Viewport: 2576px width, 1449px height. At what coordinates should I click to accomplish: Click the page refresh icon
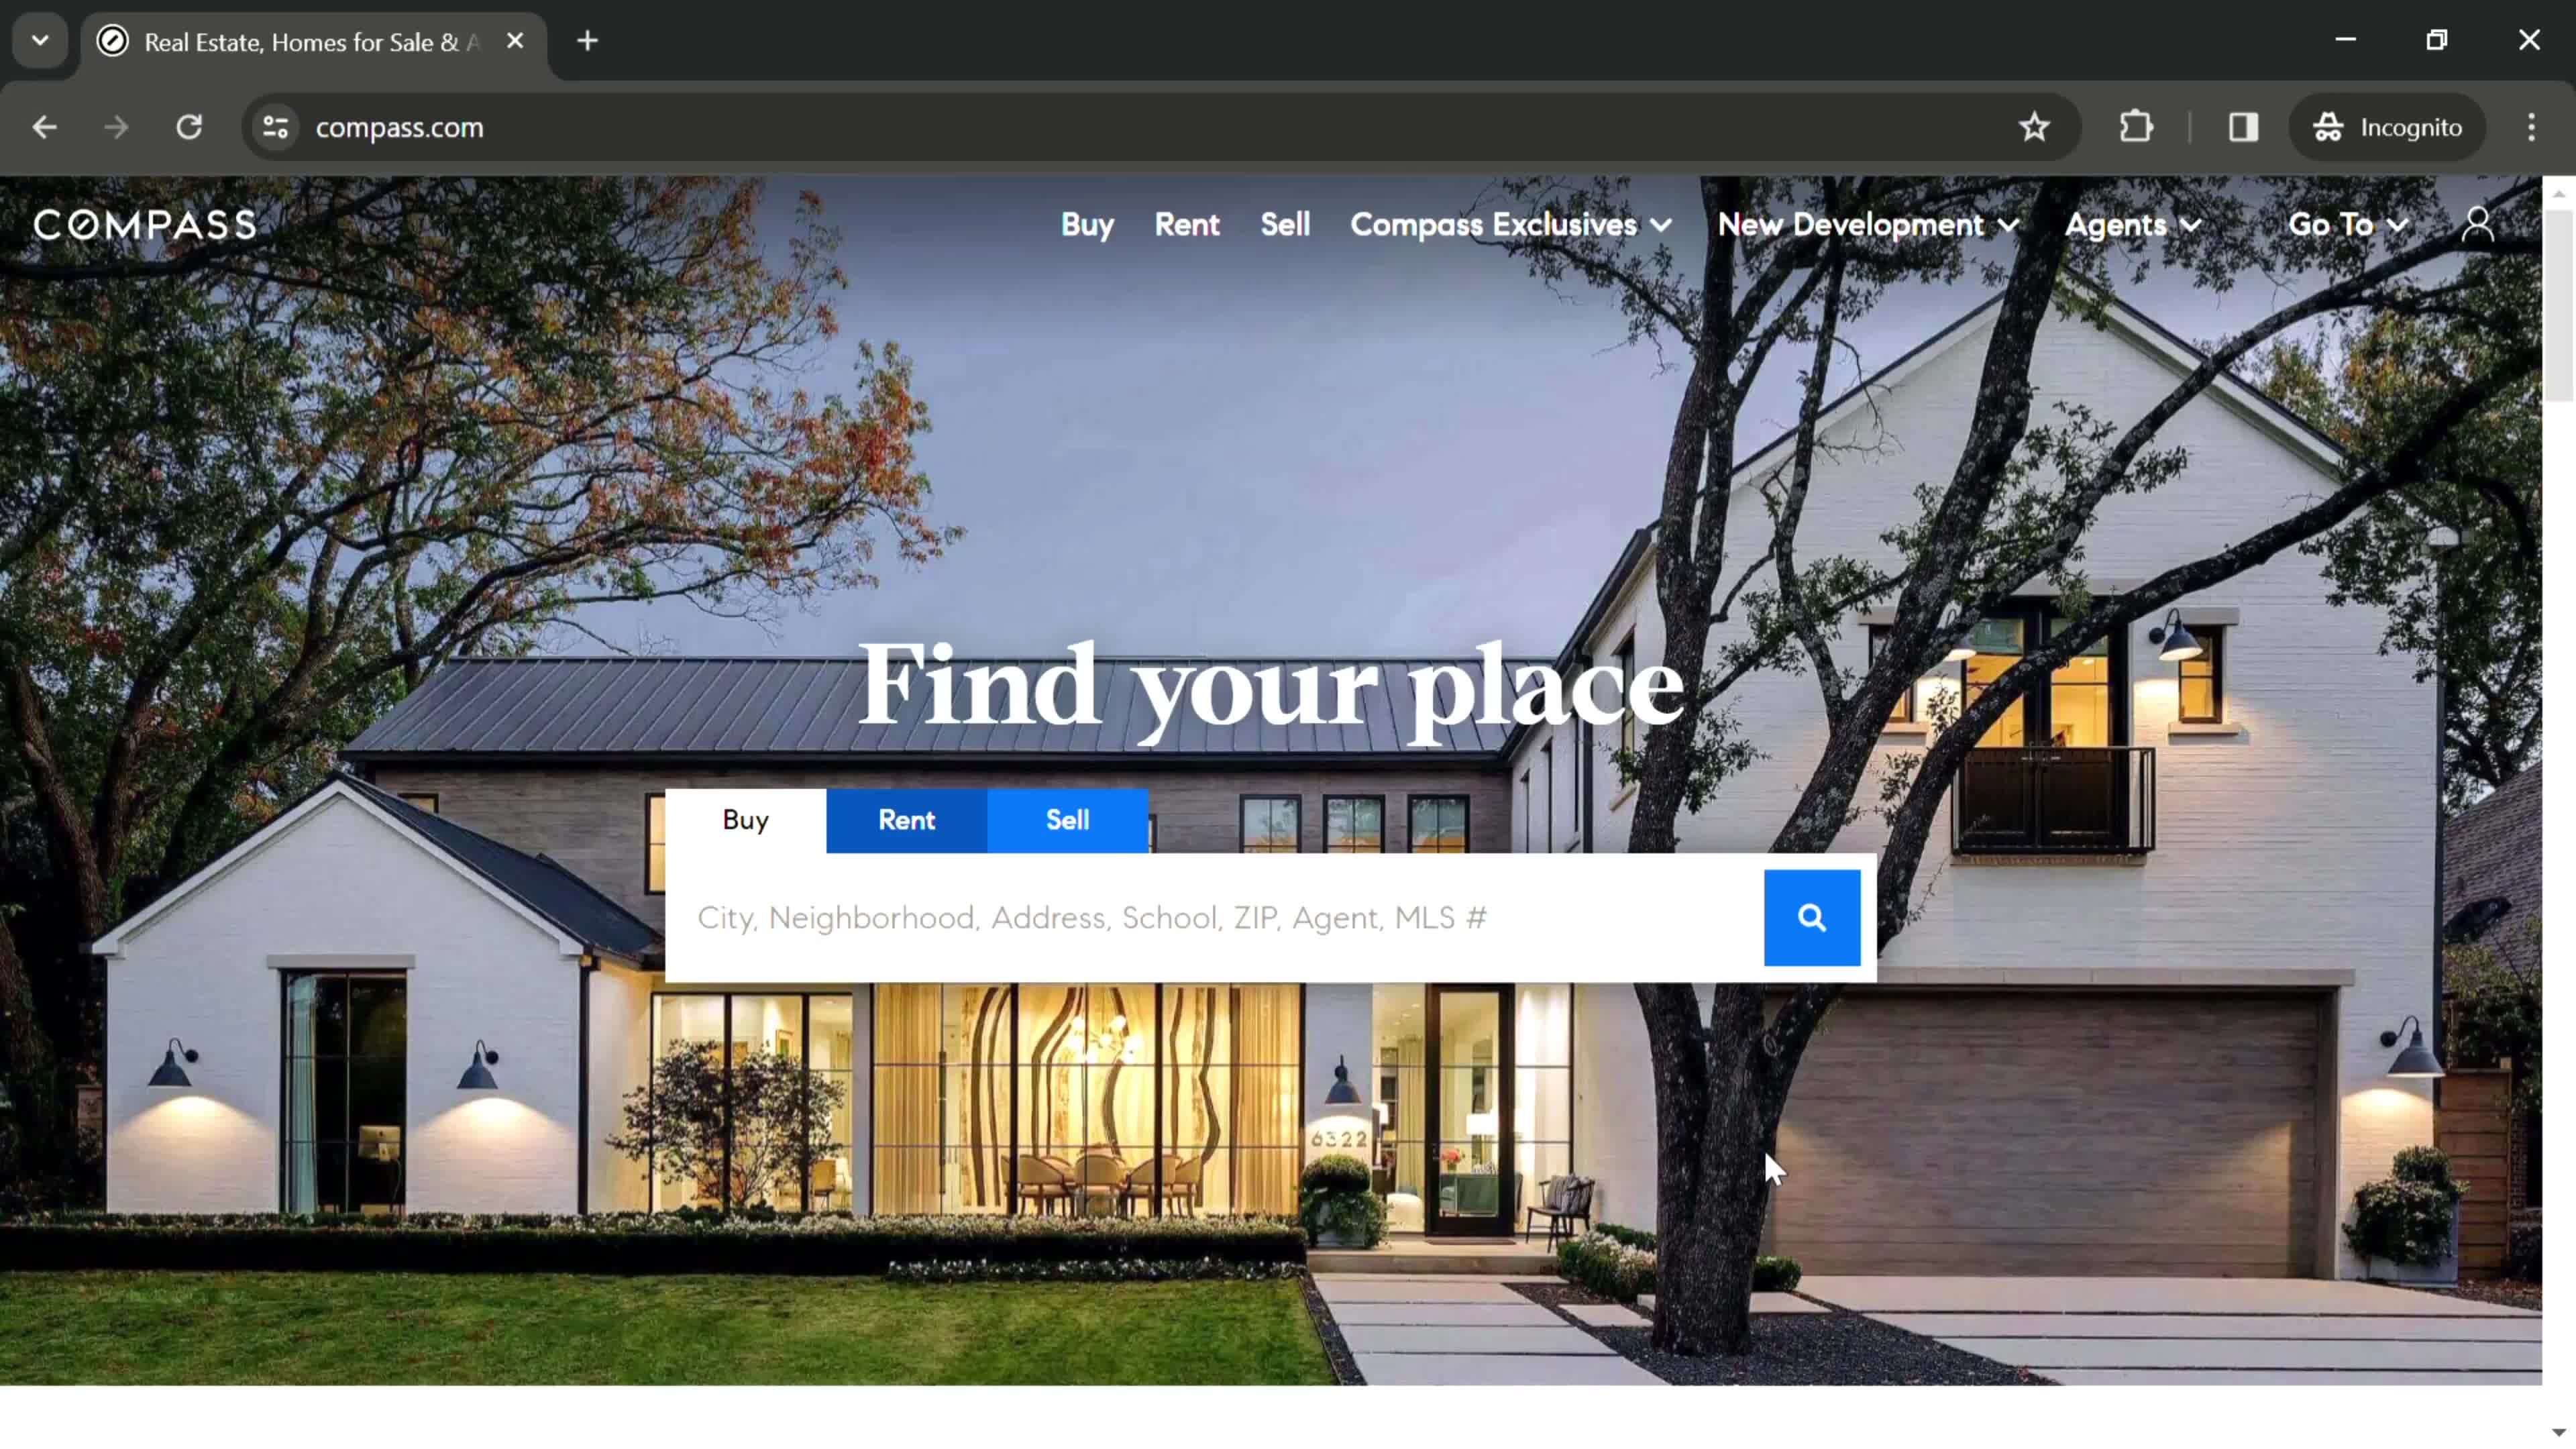(189, 125)
